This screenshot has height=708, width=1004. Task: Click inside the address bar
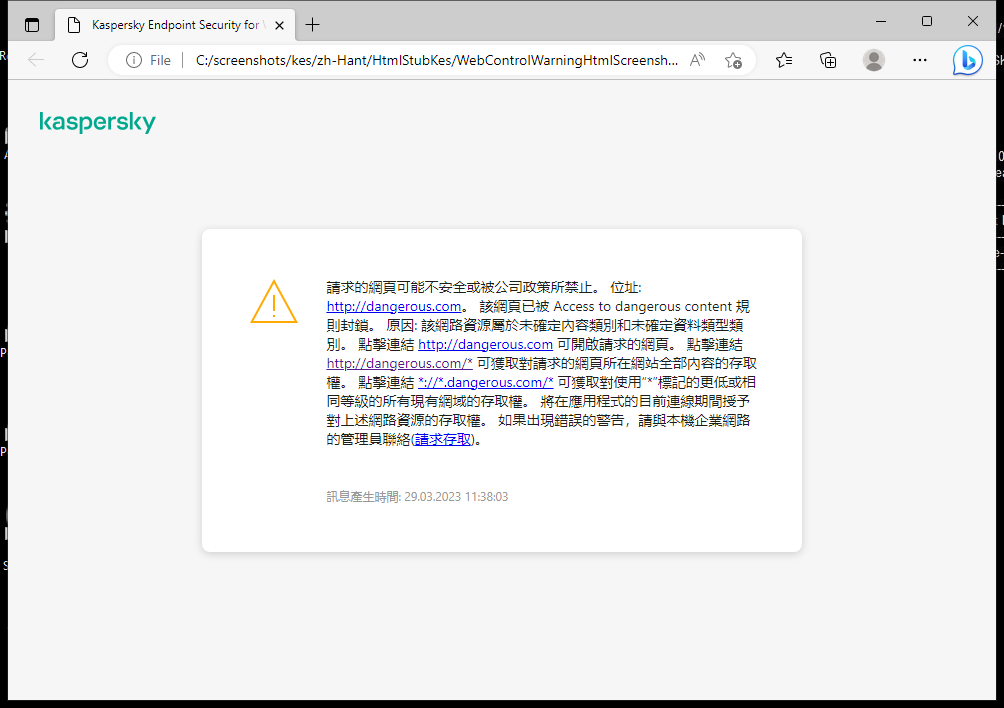point(400,60)
